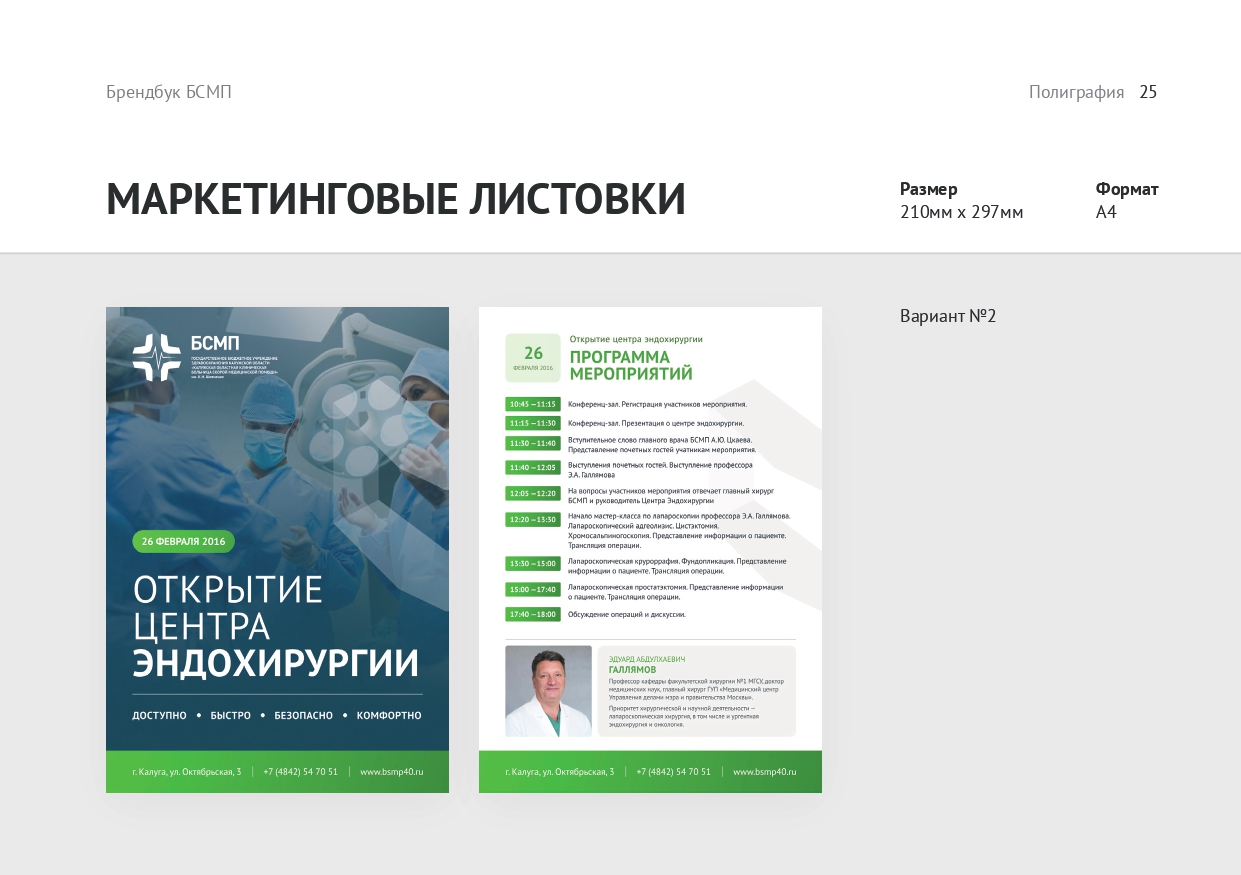Select the 17:40–18:00 time slot
Image resolution: width=1241 pixels, height=875 pixels.
click(532, 614)
